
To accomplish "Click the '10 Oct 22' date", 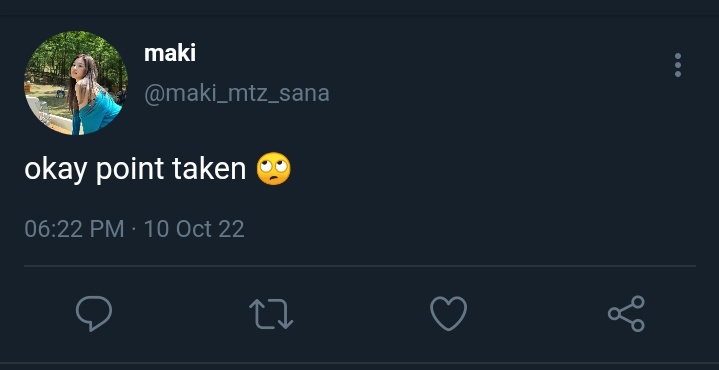I will (x=194, y=229).
